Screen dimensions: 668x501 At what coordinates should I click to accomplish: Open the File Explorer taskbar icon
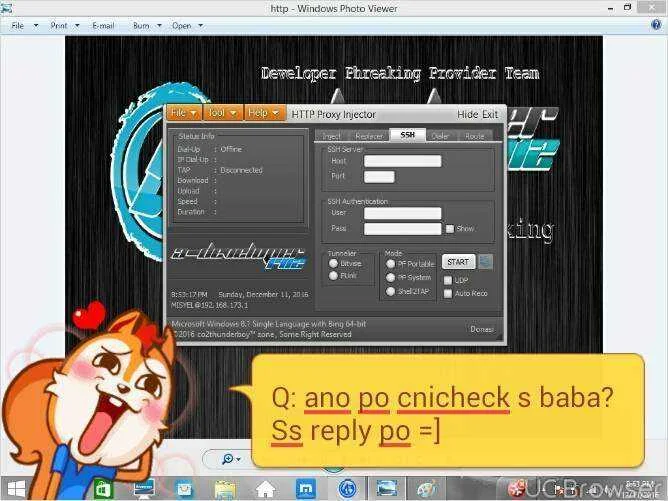click(x=225, y=489)
